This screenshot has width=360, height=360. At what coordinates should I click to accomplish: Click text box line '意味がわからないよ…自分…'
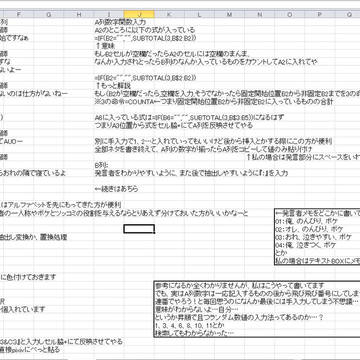(x=198, y=310)
